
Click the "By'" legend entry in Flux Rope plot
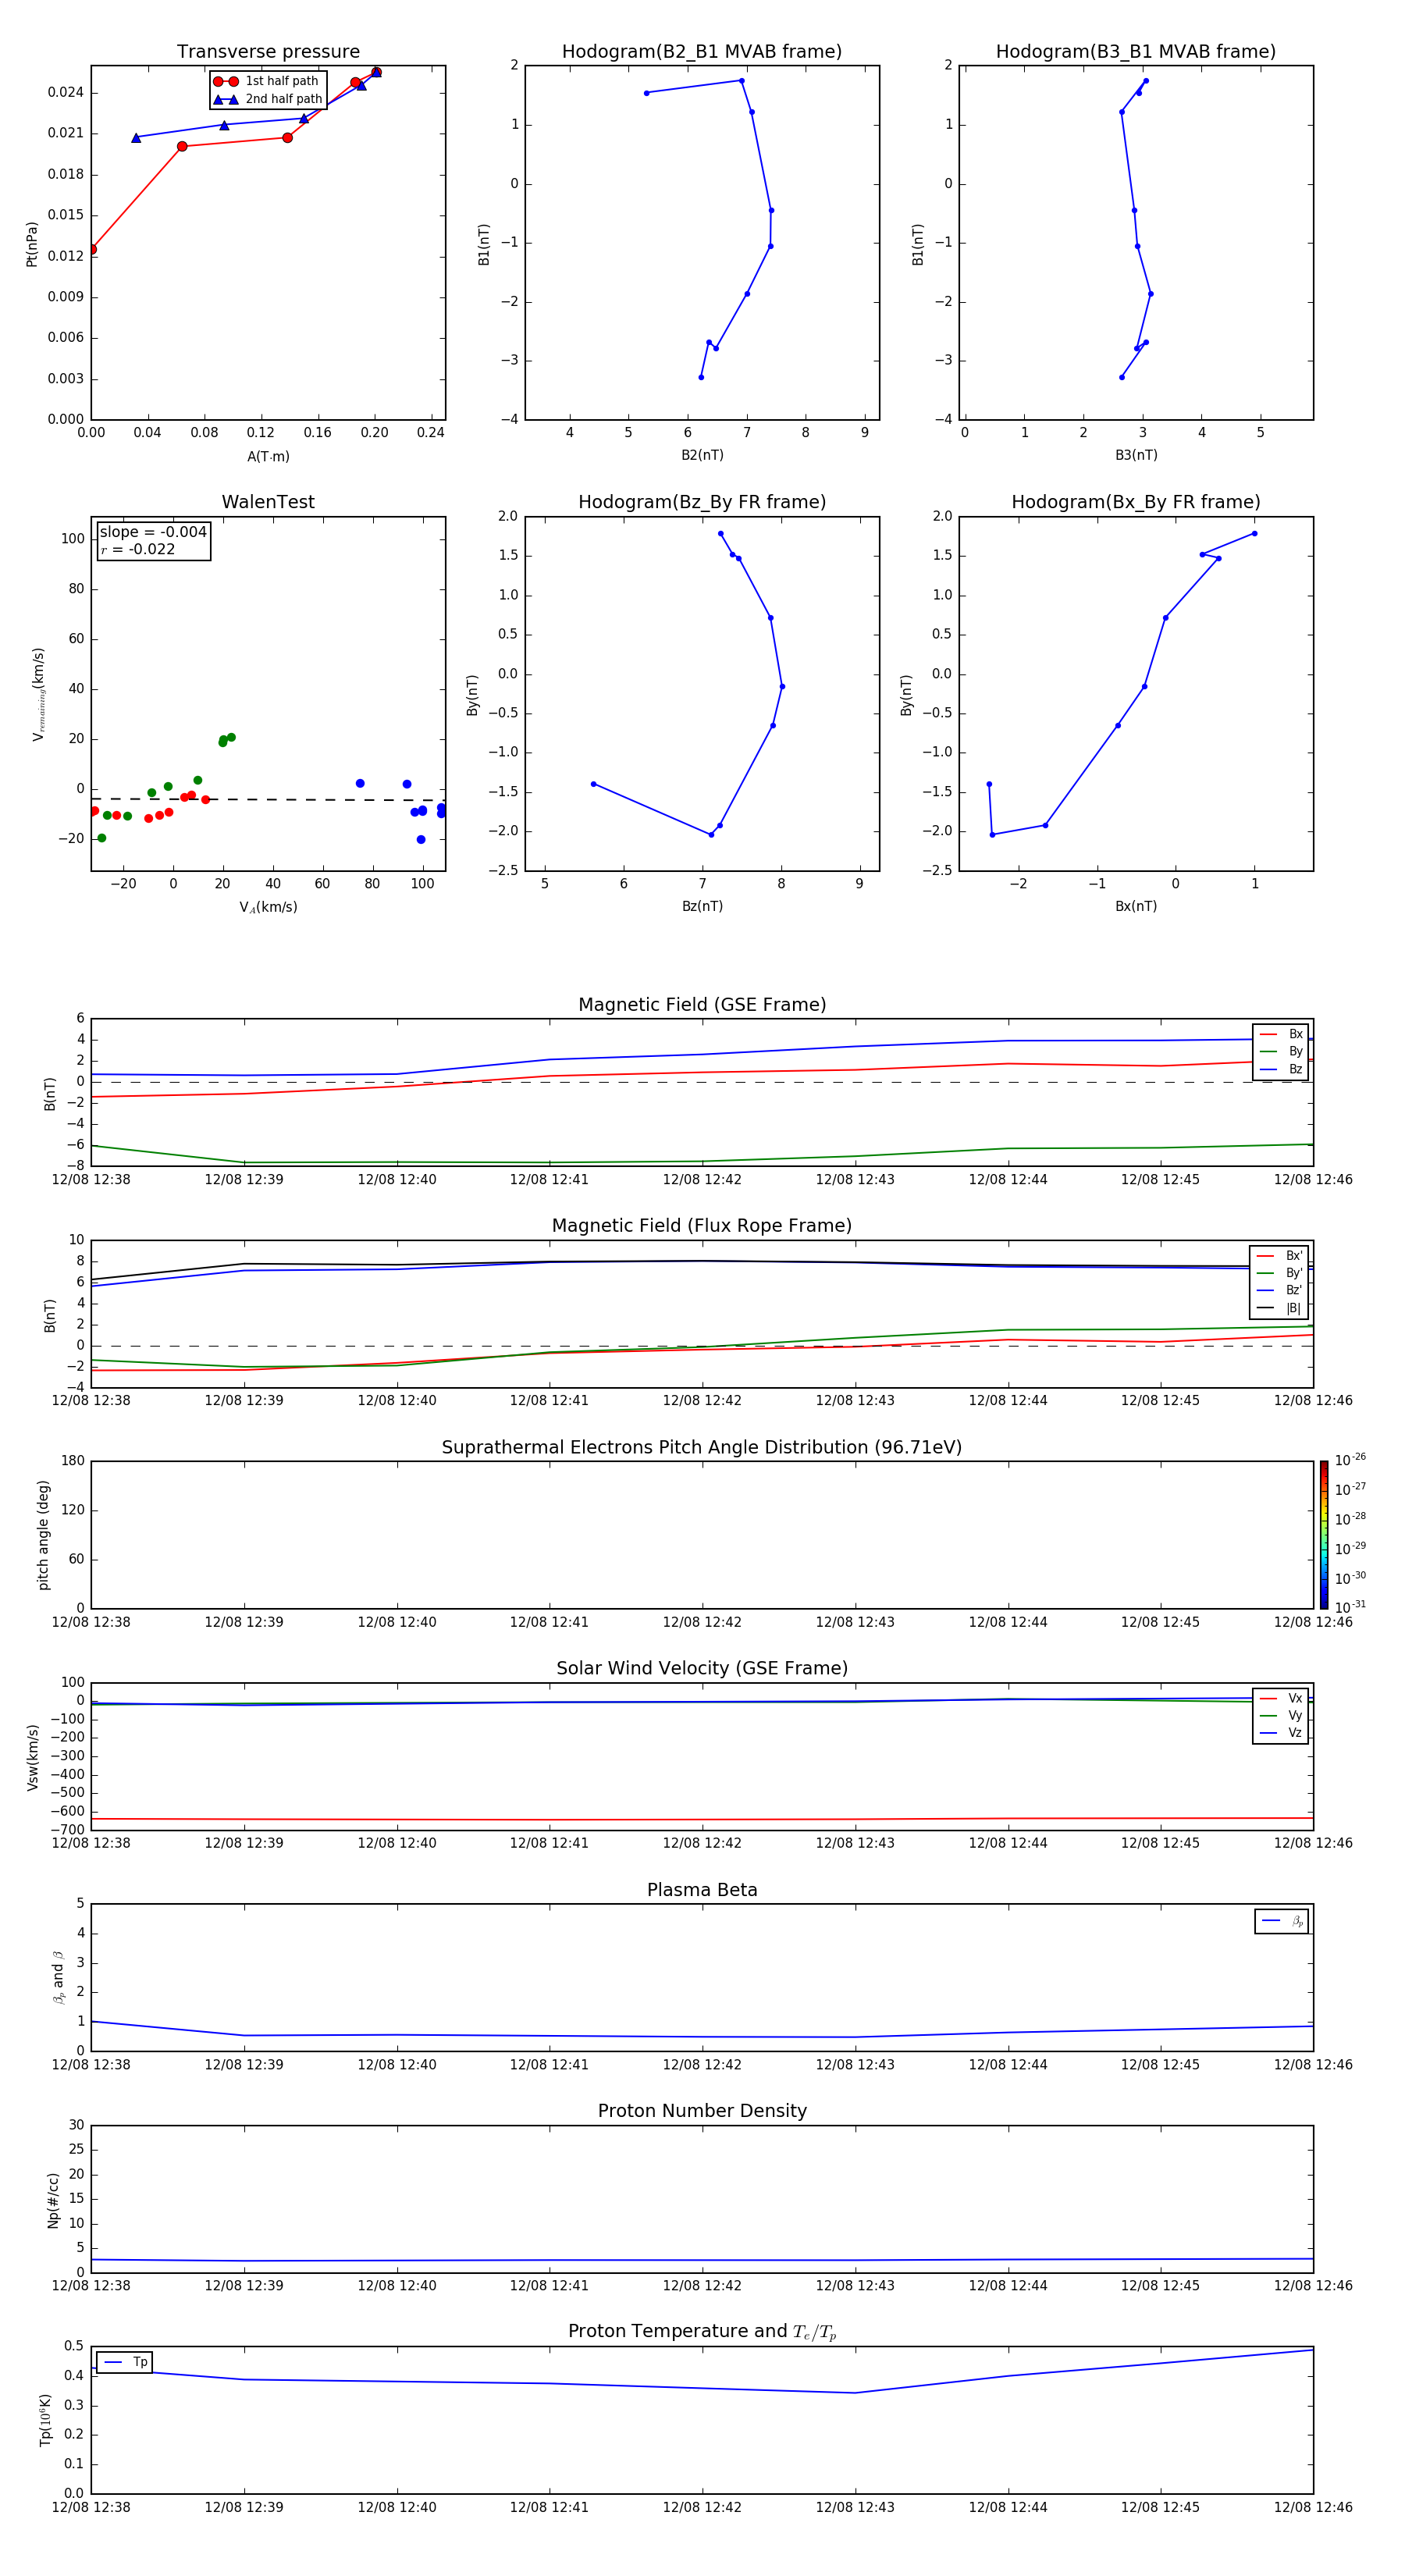pyautogui.click(x=1279, y=1273)
